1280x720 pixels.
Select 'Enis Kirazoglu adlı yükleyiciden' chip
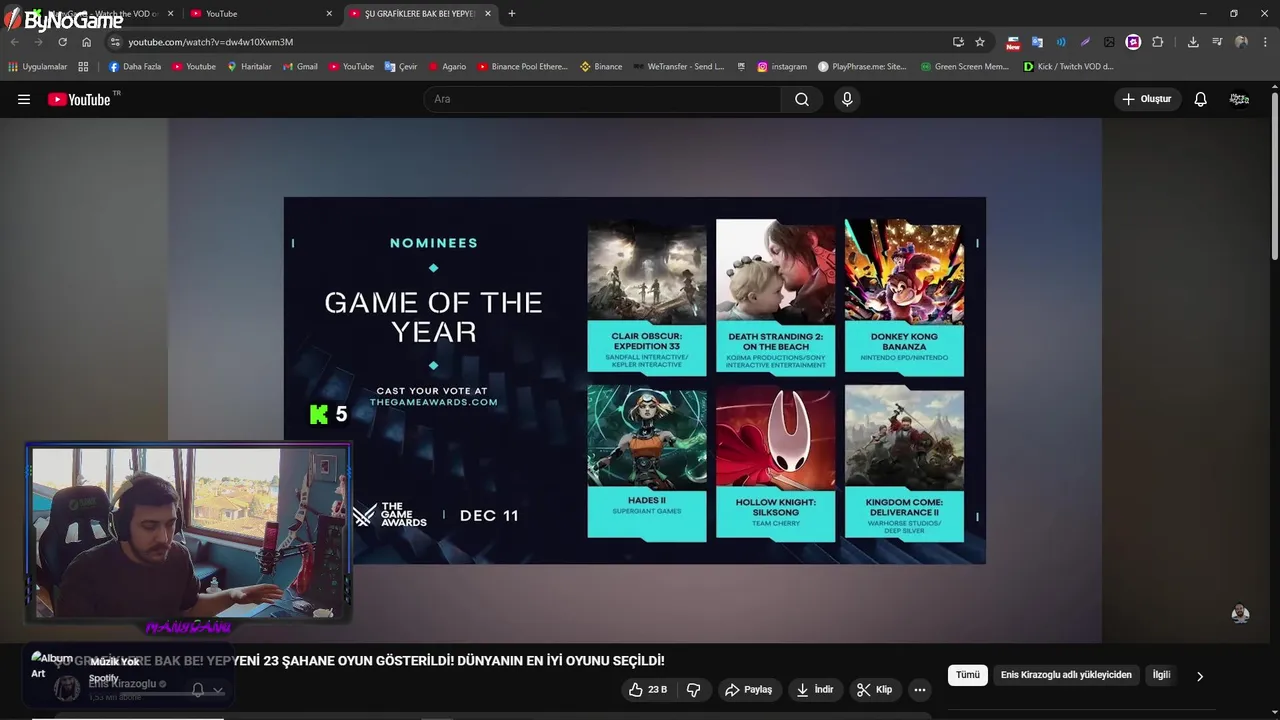[x=1066, y=675]
